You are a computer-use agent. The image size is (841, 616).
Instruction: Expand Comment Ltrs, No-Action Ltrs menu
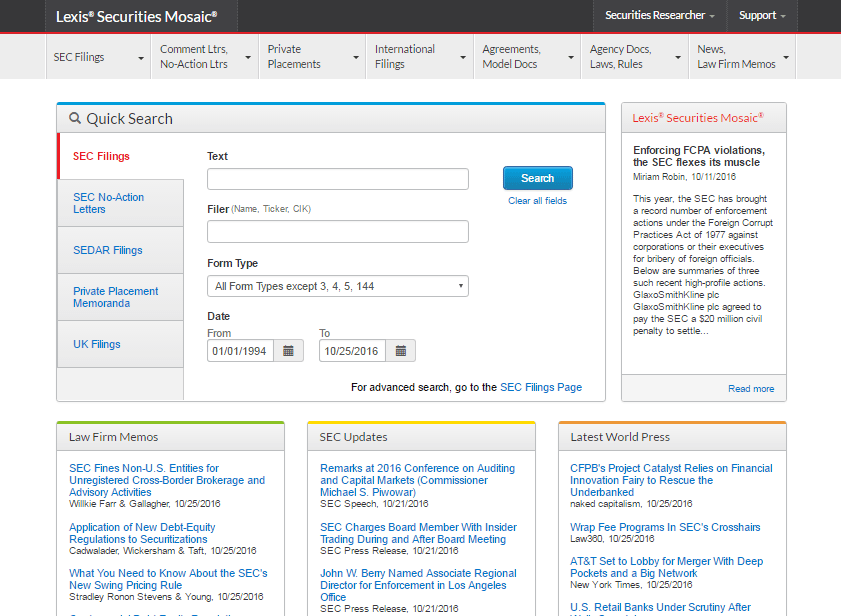click(205, 57)
